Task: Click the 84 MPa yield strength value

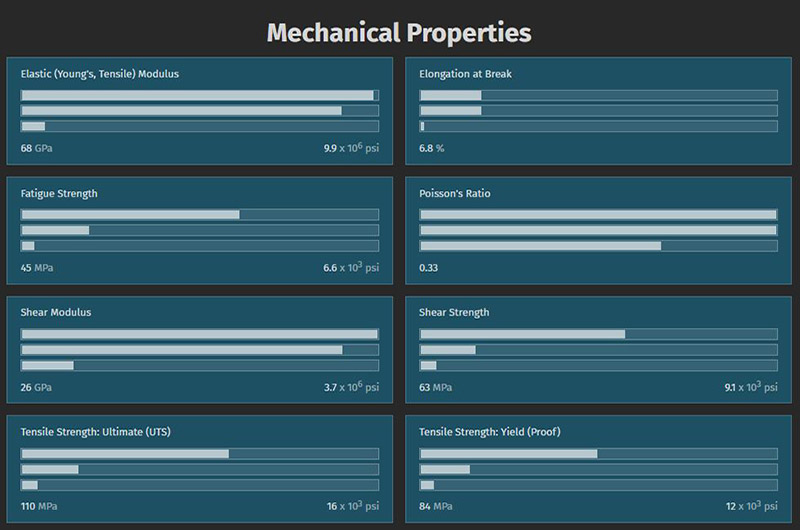Action: click(x=436, y=507)
